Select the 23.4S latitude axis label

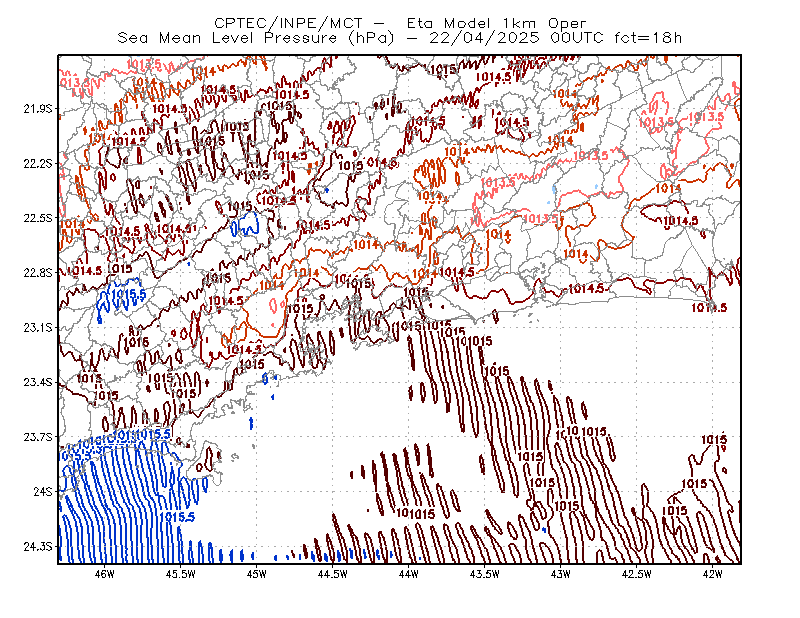[38, 382]
